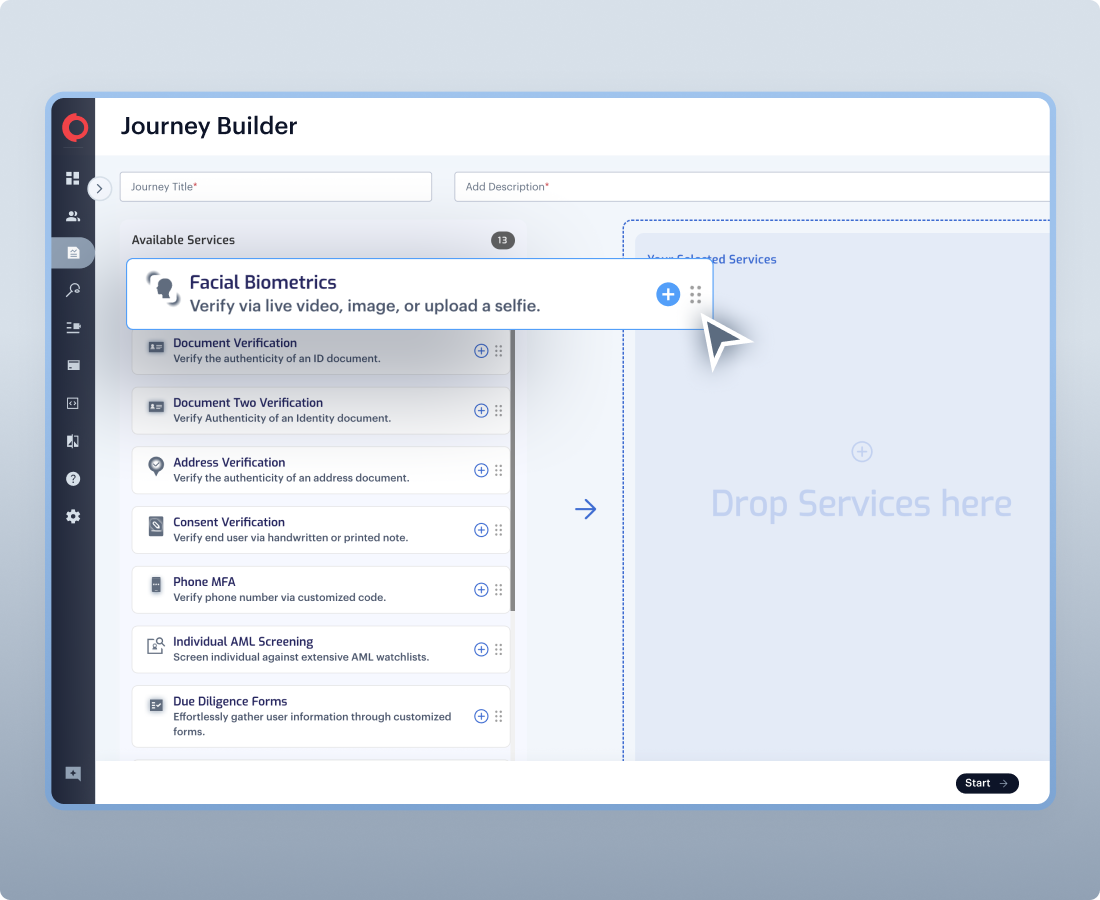This screenshot has height=900, width=1100.
Task: Click the feedback chat icon at sidebar bottom
Action: 73,774
